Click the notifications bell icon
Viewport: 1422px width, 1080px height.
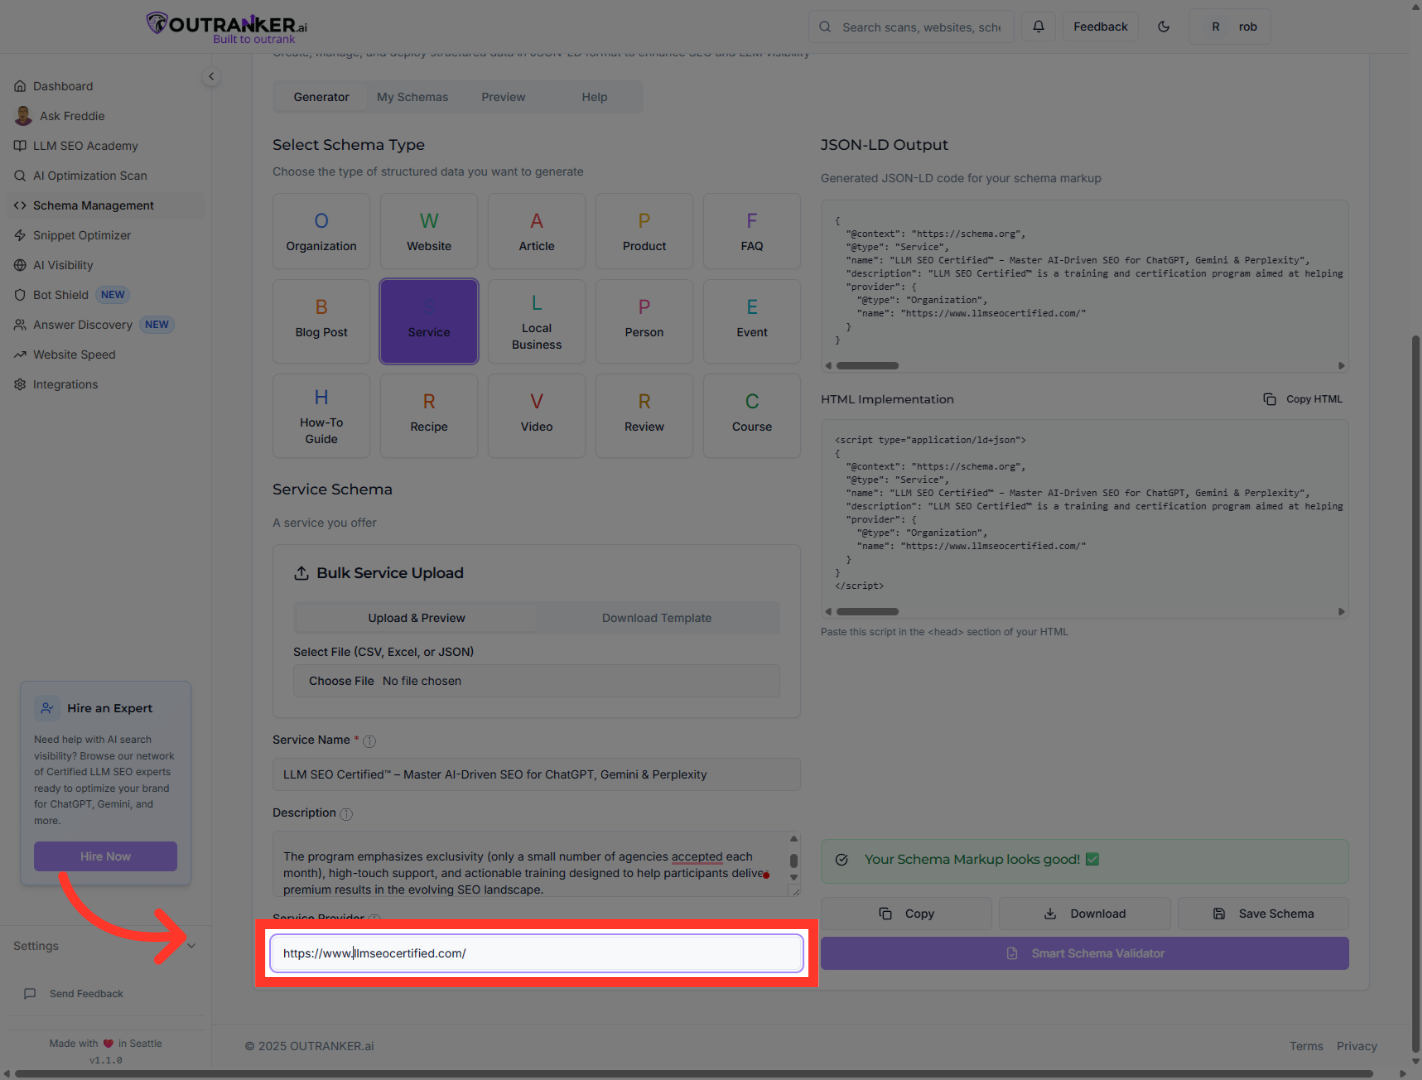(1038, 27)
